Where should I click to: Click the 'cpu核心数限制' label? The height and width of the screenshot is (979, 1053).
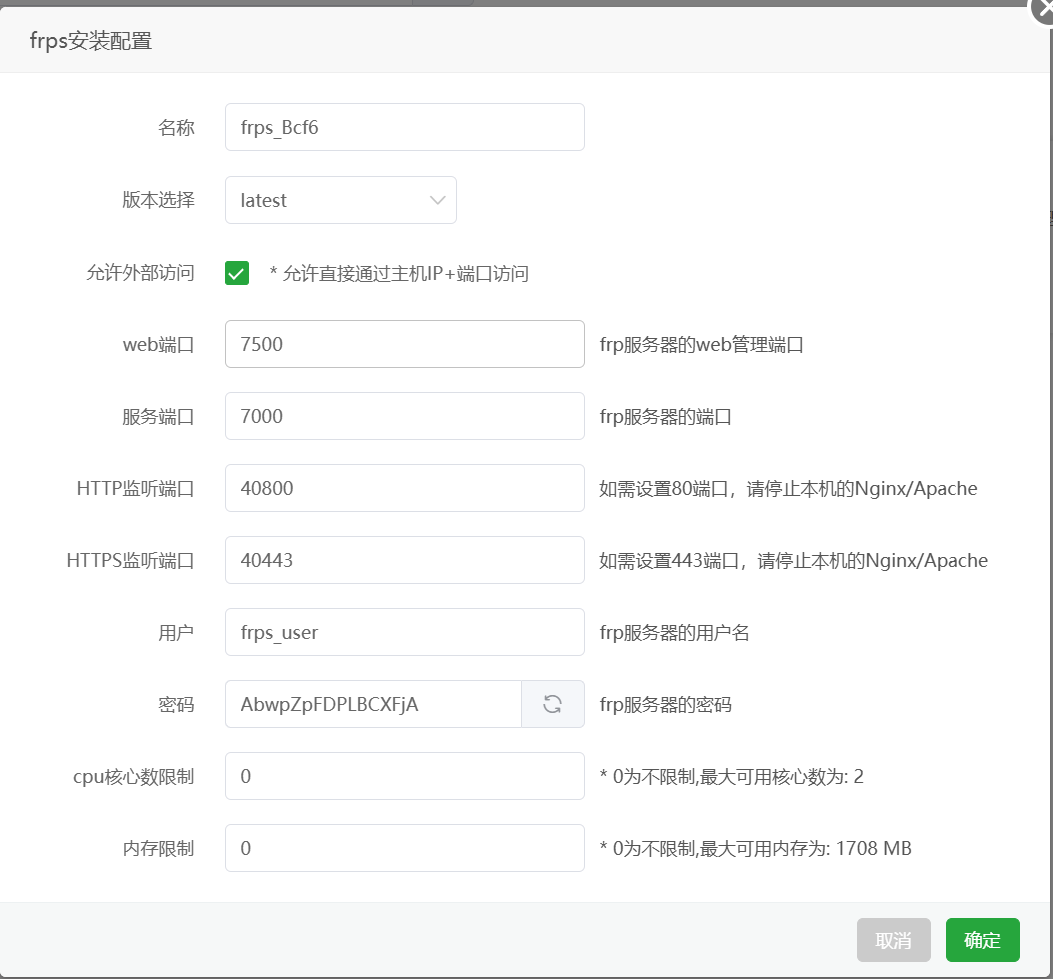[134, 777]
